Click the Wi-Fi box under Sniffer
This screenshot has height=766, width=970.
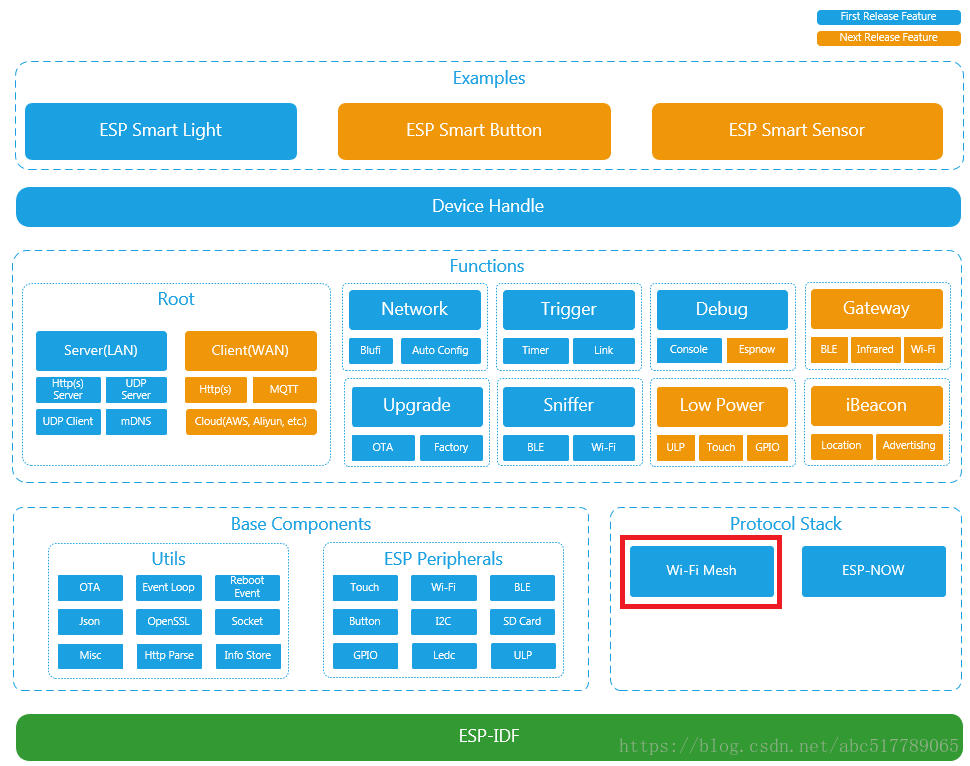point(604,448)
